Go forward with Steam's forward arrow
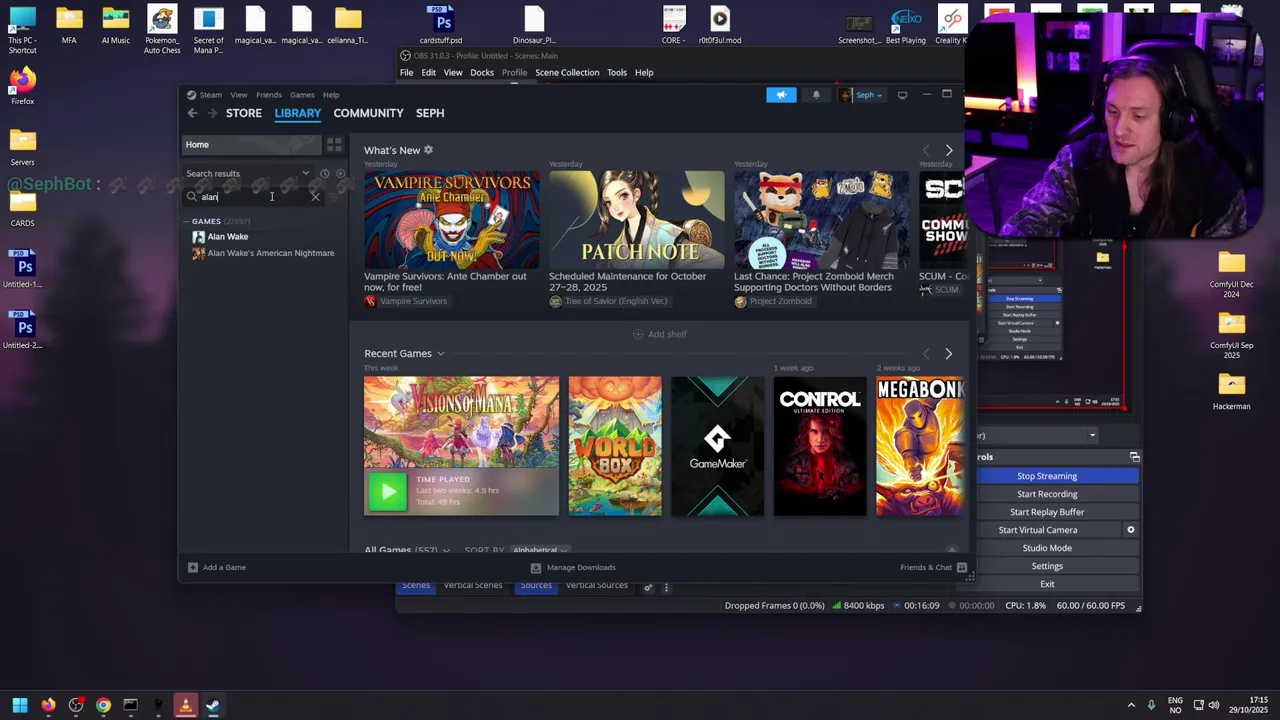This screenshot has width=1280, height=720. 212,113
